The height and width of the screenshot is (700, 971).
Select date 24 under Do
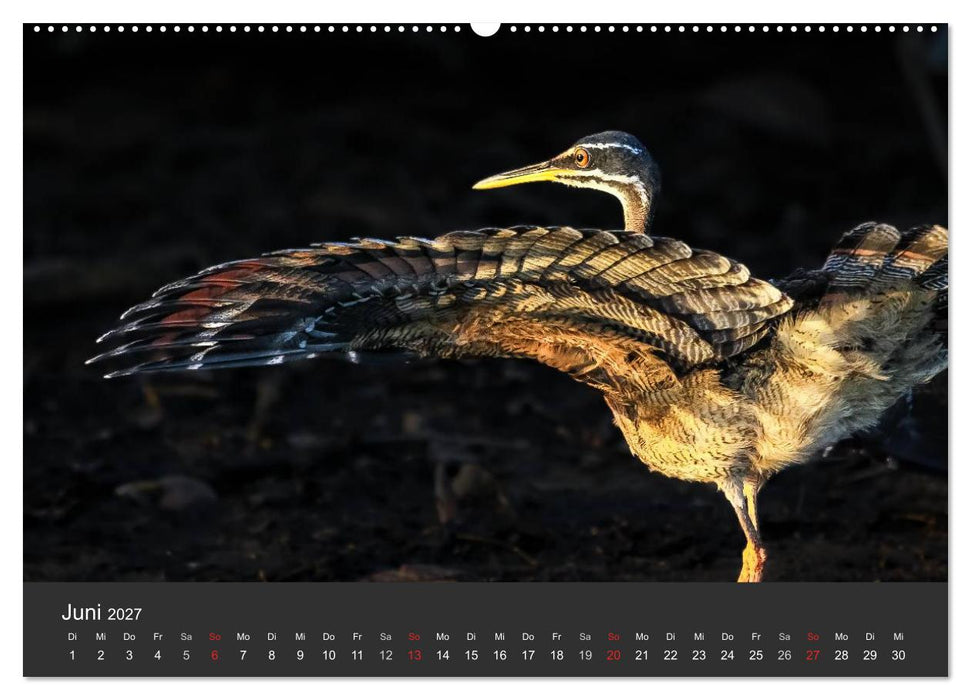tap(728, 655)
